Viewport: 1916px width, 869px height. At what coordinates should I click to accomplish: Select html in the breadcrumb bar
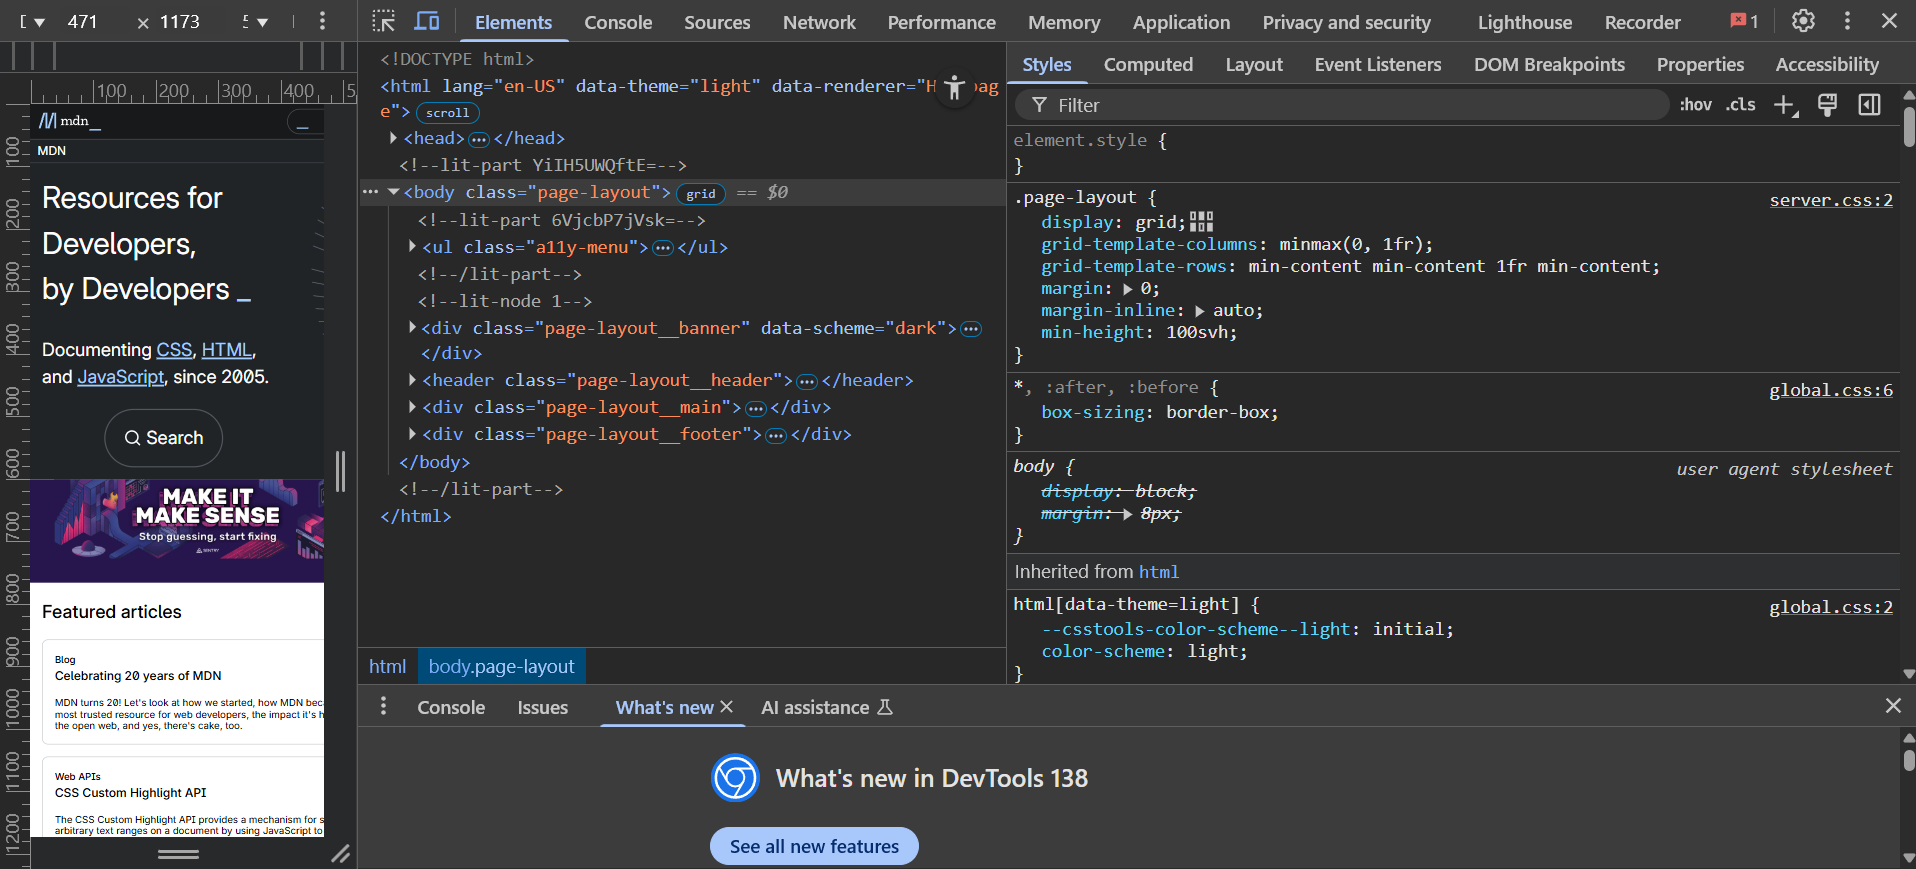[387, 666]
